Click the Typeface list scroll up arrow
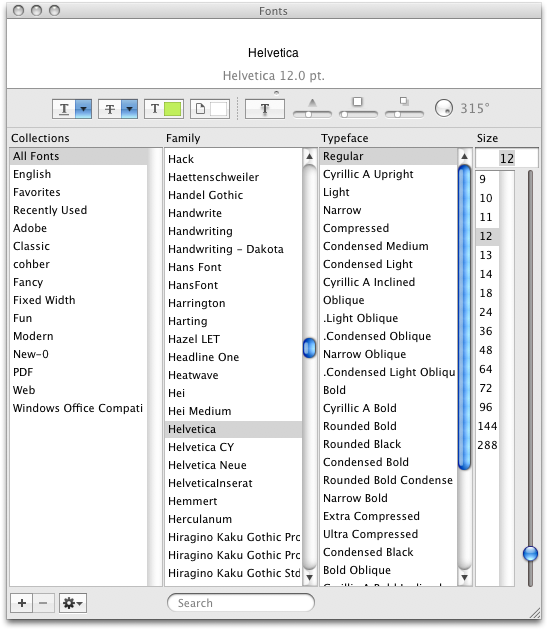The width and height of the screenshot is (548, 630). 464,156
